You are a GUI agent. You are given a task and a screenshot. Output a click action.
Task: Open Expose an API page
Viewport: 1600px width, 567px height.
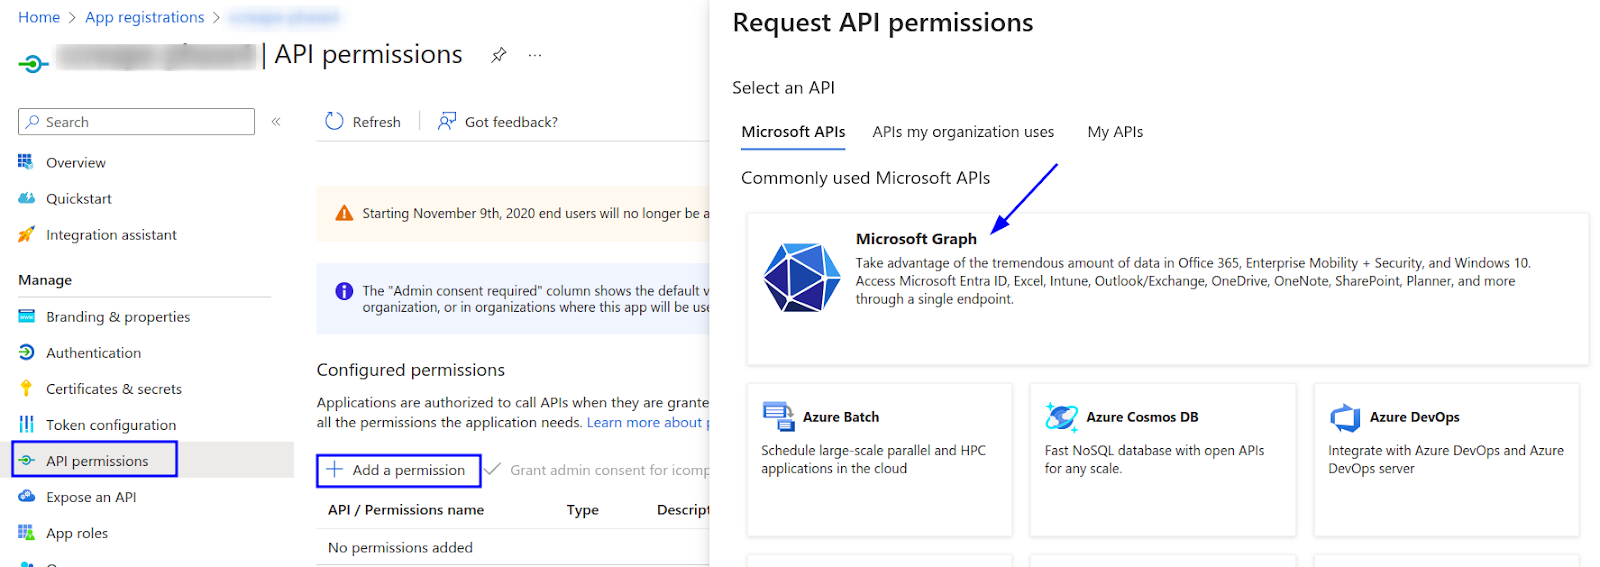pyautogui.click(x=91, y=496)
